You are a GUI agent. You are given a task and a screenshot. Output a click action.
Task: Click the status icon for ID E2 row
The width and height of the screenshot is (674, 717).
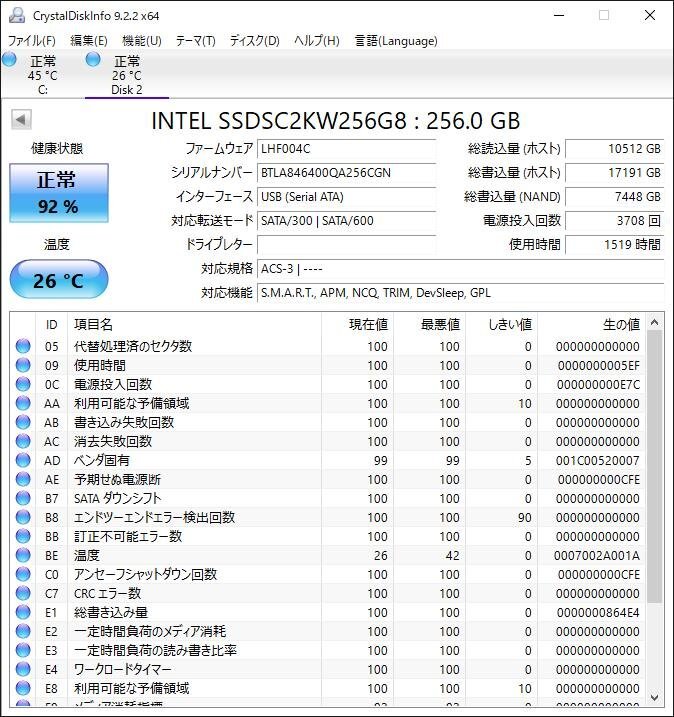point(23,631)
